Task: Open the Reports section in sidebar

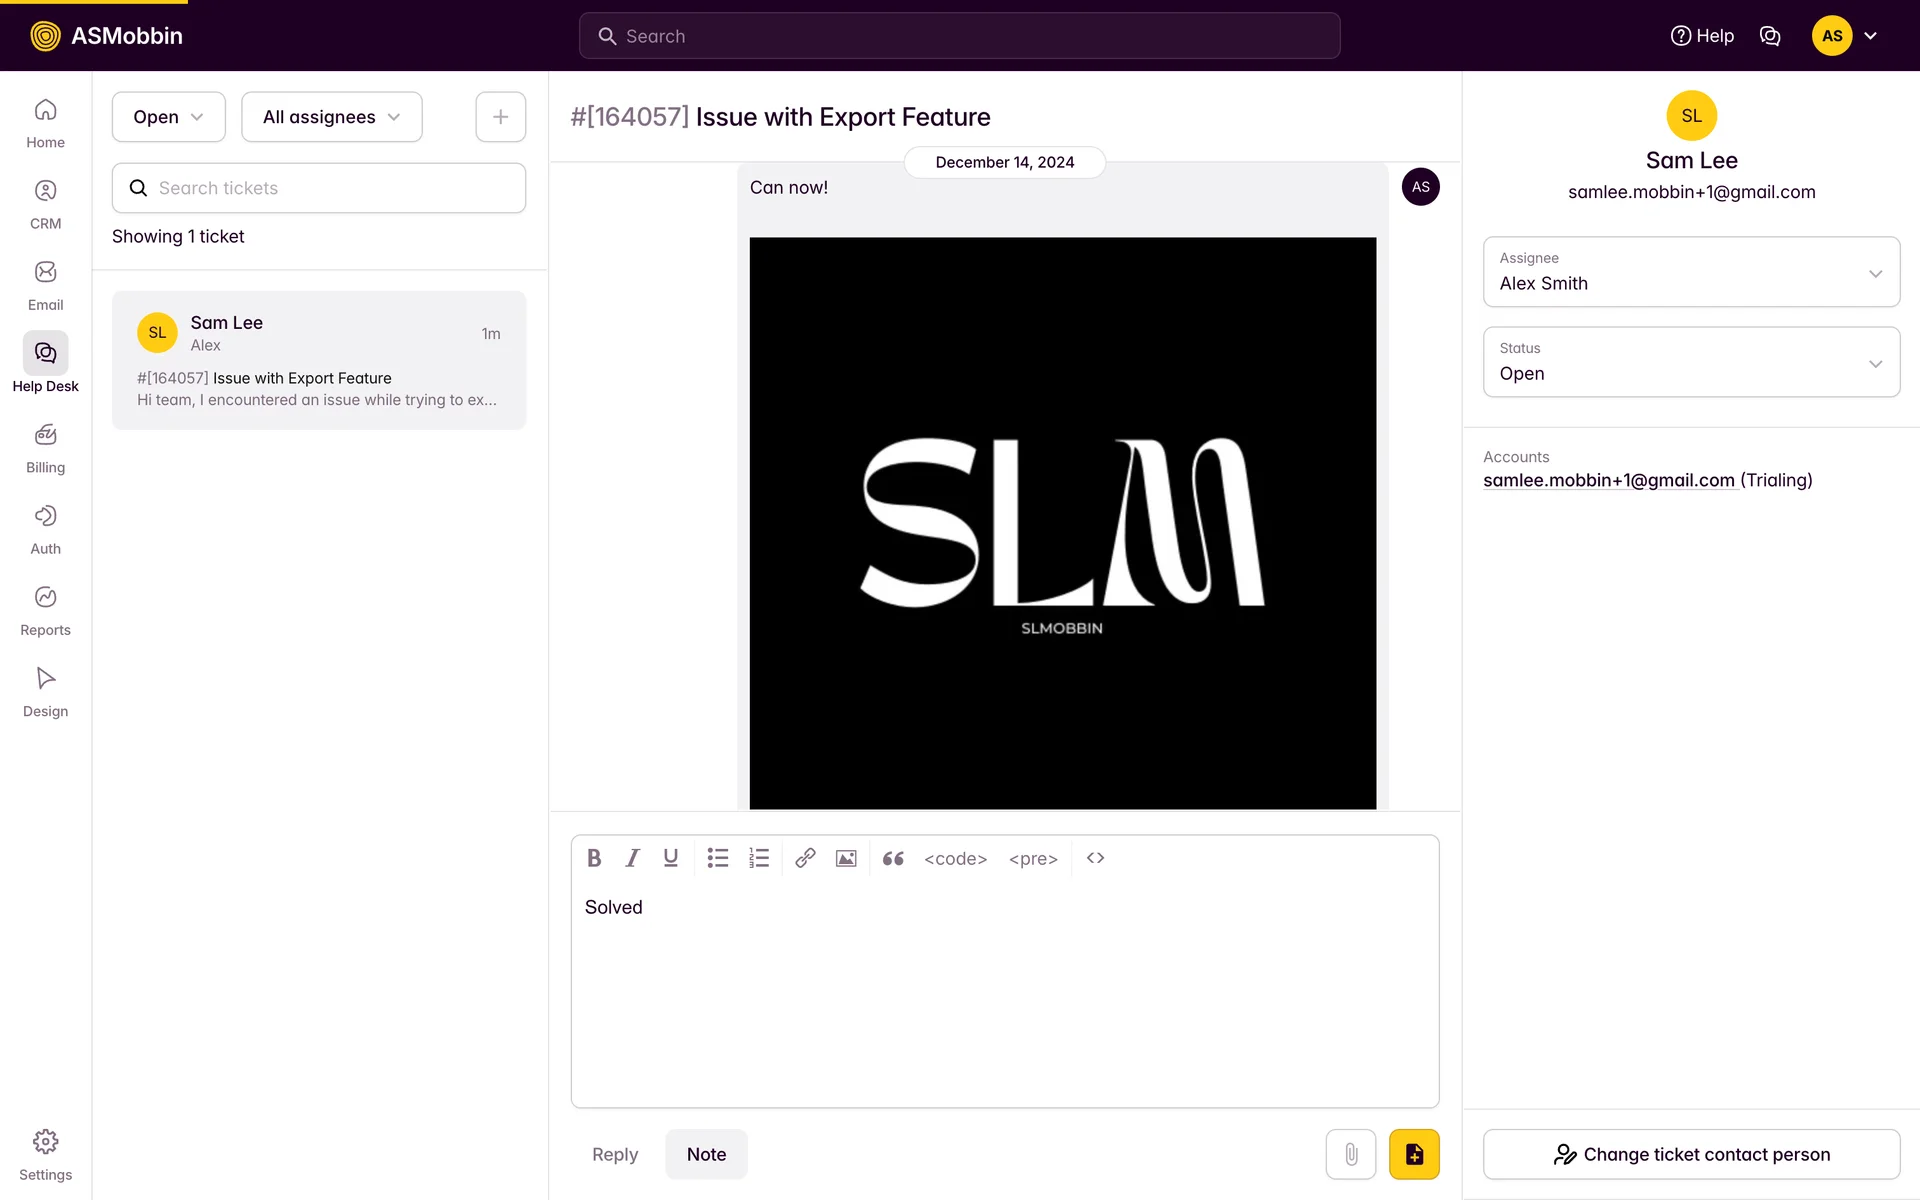Action: [x=45, y=610]
